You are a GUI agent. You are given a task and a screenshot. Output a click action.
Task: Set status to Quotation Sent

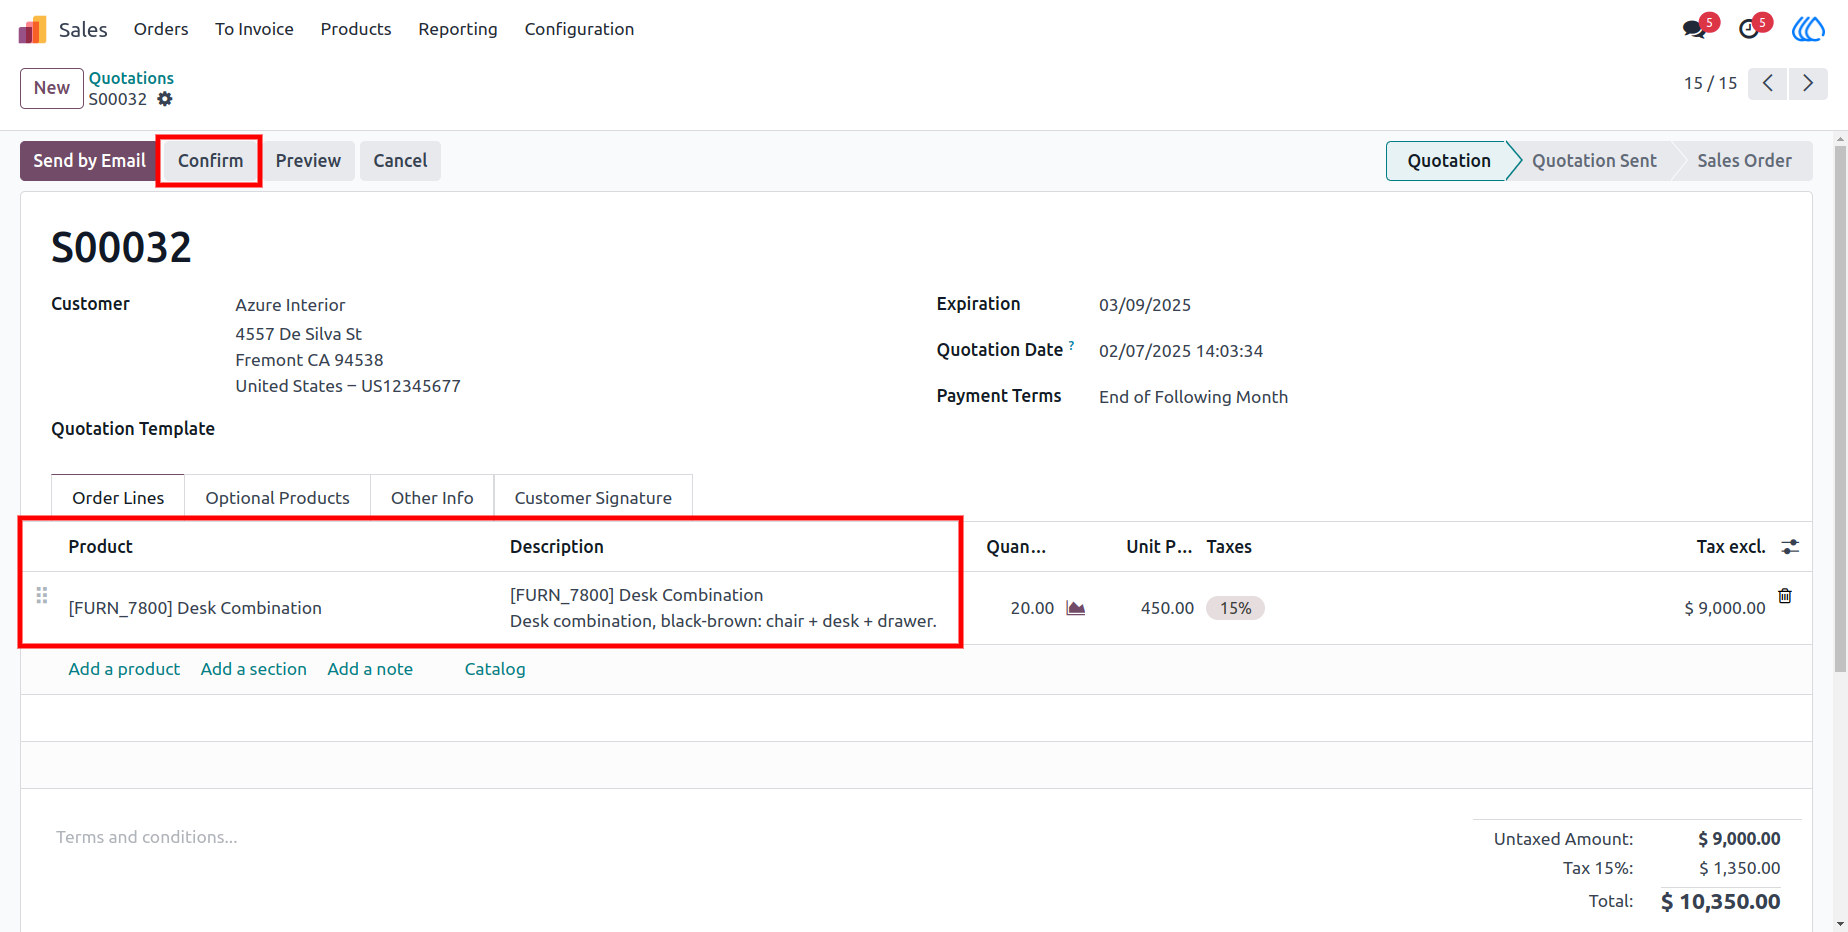click(x=1594, y=161)
